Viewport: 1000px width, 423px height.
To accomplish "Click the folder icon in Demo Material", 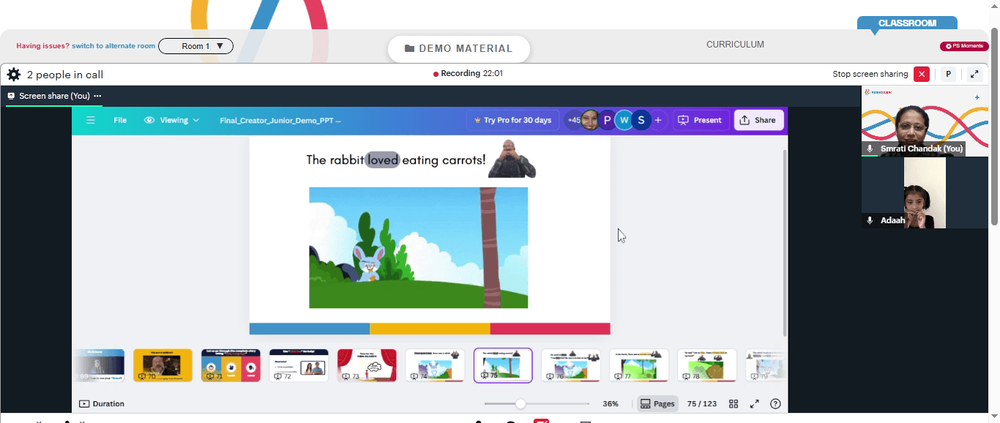I will tap(409, 48).
